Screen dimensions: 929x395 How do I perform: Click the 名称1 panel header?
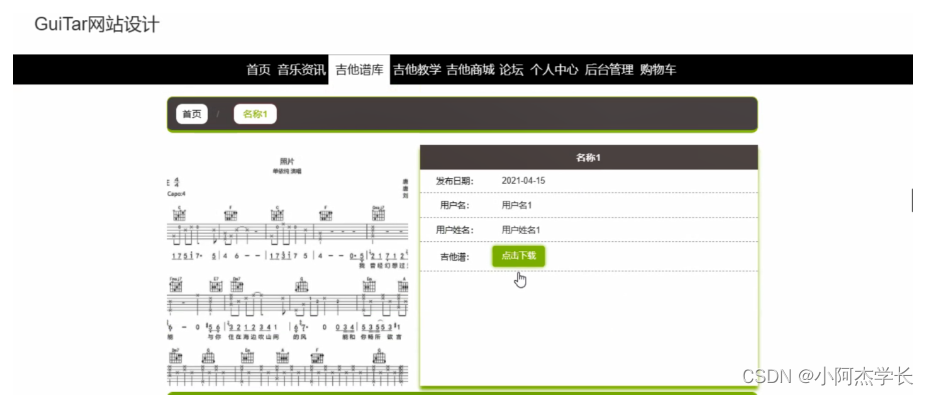[588, 158]
